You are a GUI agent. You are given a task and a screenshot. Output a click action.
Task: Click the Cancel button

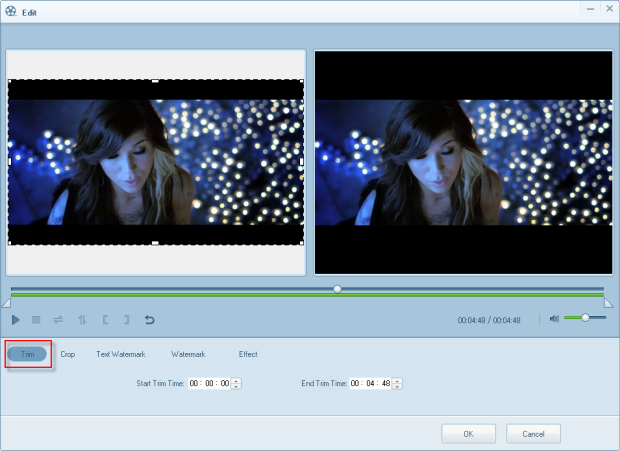[x=533, y=434]
